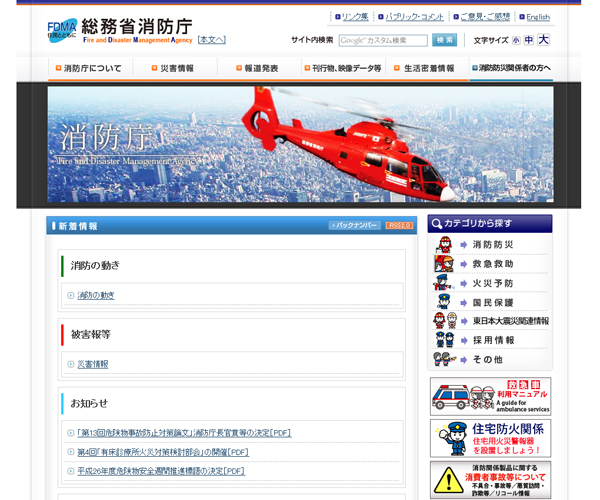
Task: Open the 消防庁について navigation tab
Action: coord(92,68)
